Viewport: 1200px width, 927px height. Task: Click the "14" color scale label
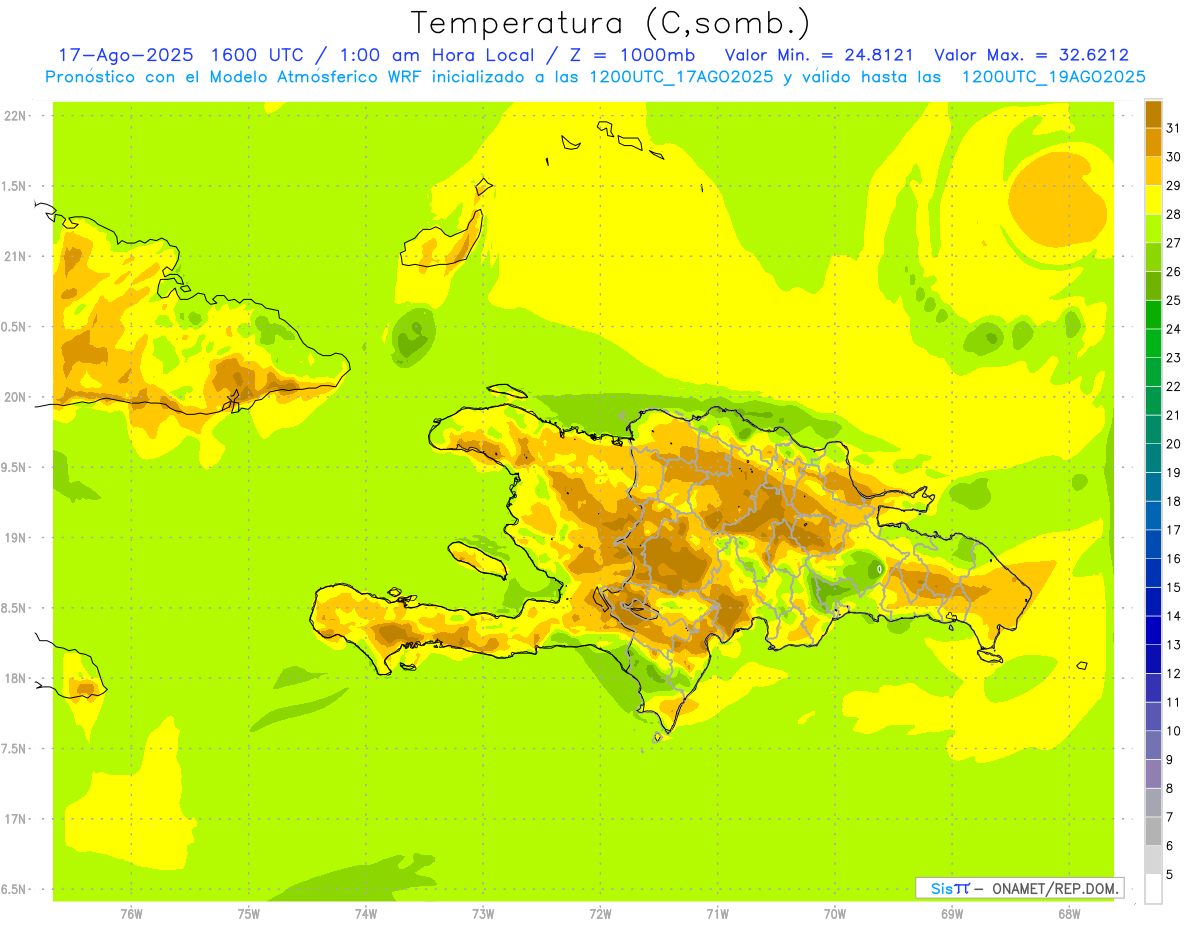pyautogui.click(x=1174, y=616)
